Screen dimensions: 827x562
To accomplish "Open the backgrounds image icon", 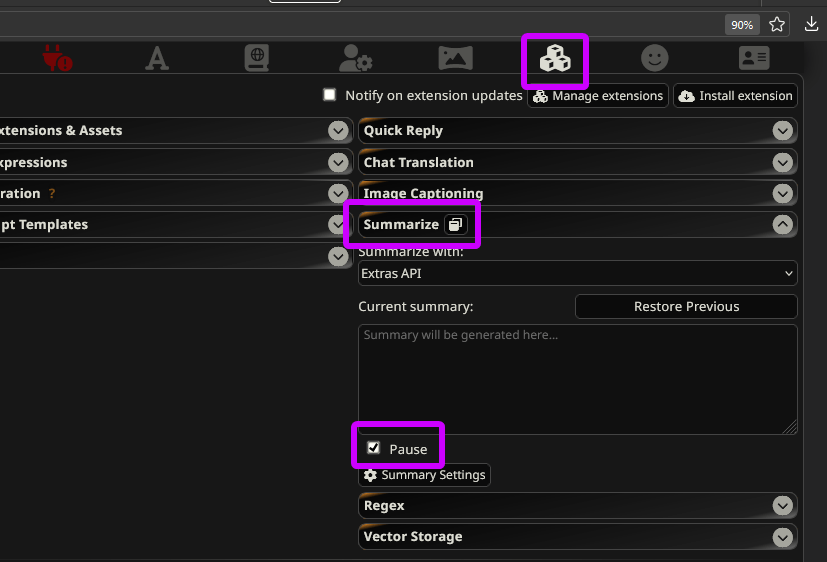I will (x=455, y=59).
